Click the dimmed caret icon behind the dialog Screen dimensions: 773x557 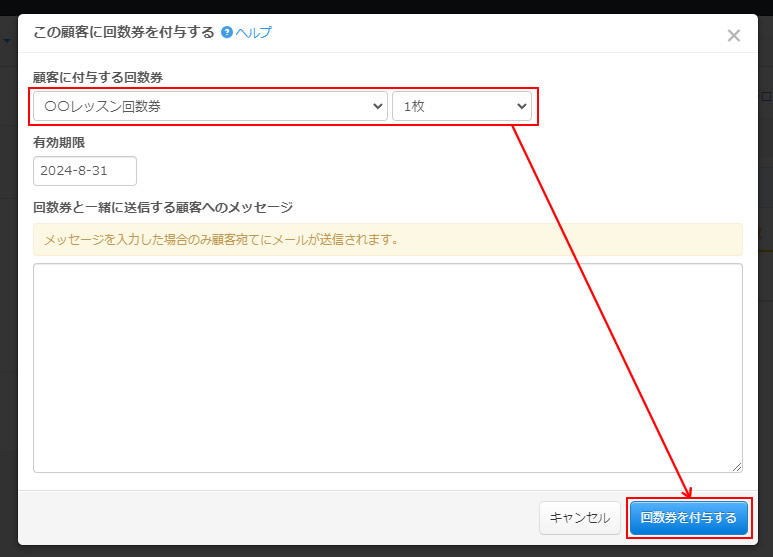7,41
